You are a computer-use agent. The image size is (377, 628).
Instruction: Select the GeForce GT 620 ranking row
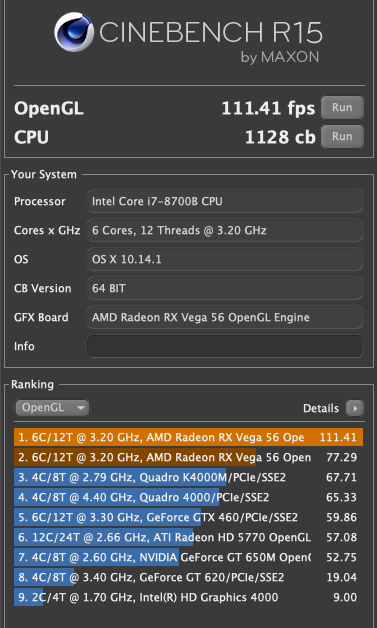[188, 578]
